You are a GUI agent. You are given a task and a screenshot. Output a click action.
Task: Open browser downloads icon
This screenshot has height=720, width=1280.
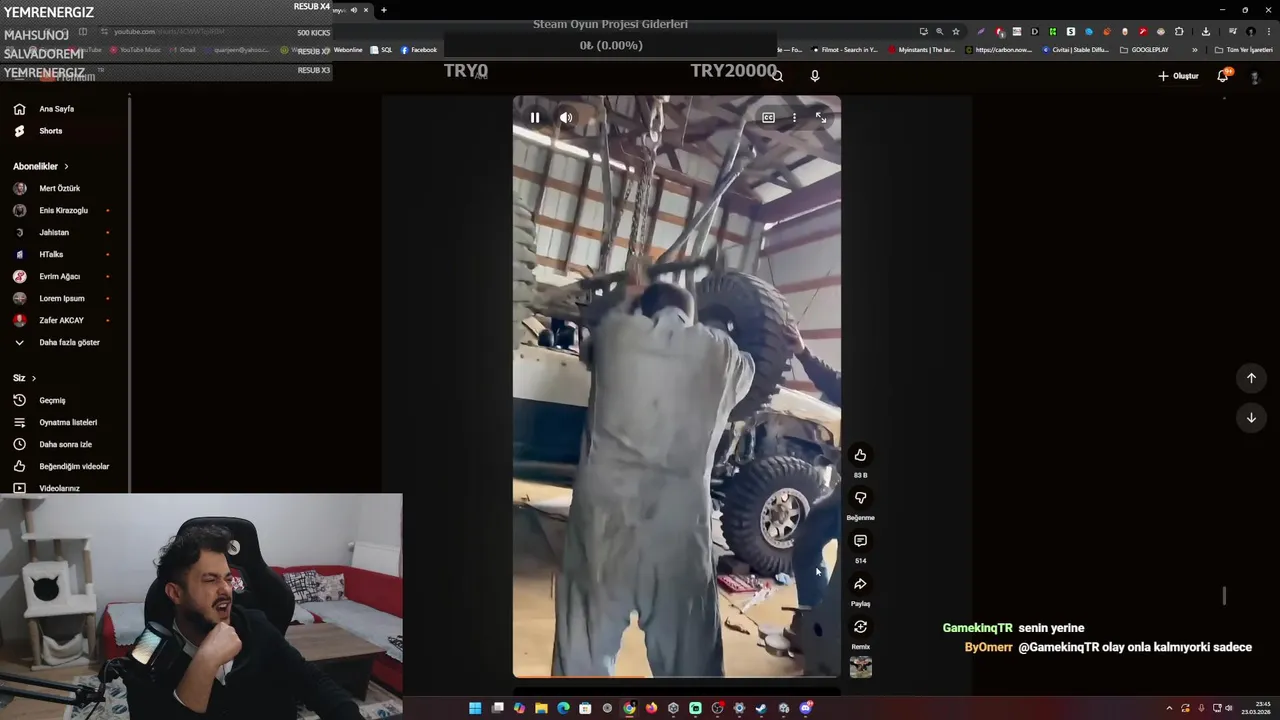coord(1206,31)
